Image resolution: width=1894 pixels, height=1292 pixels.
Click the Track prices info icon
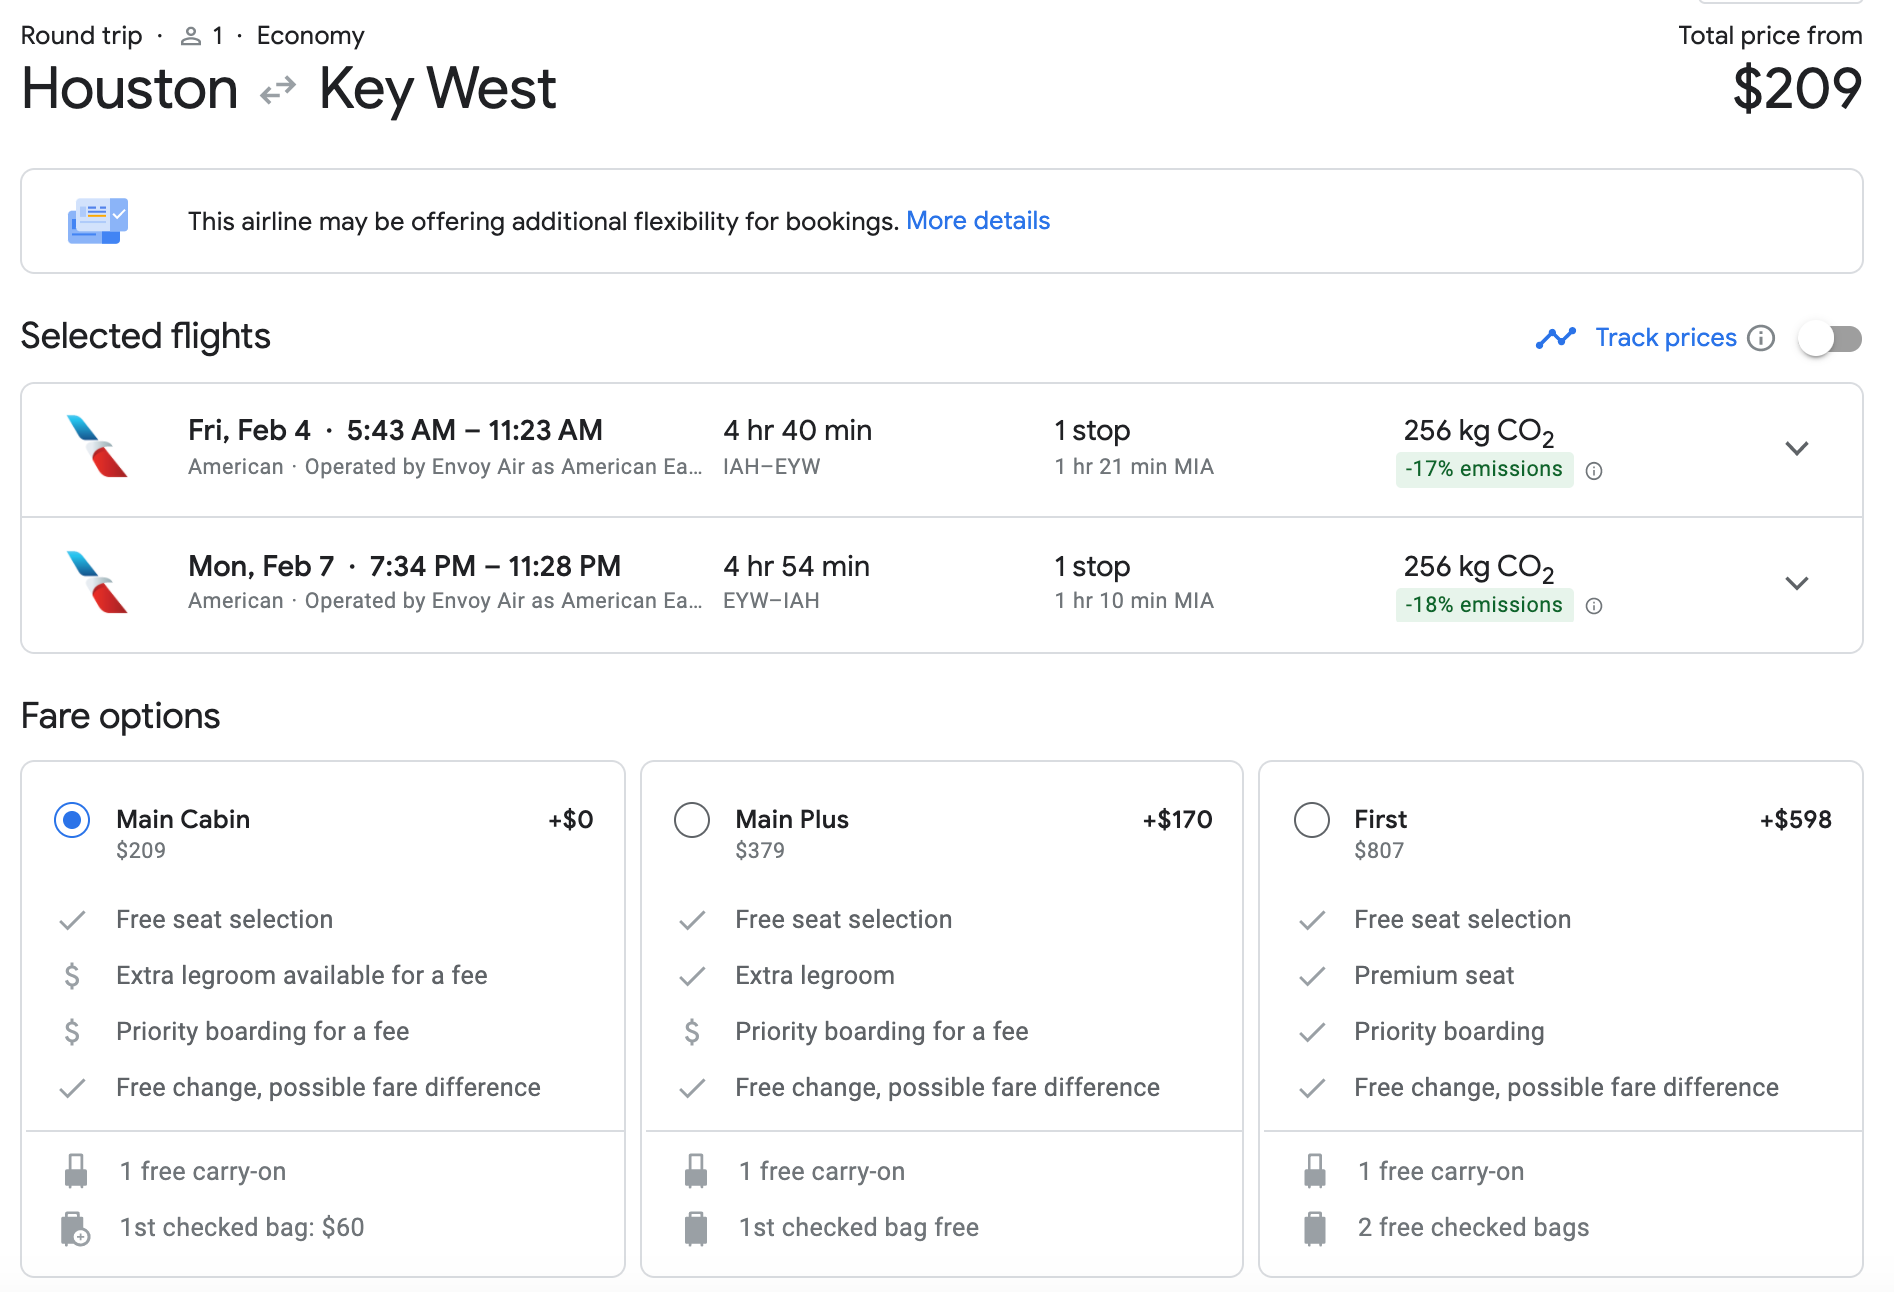point(1761,338)
